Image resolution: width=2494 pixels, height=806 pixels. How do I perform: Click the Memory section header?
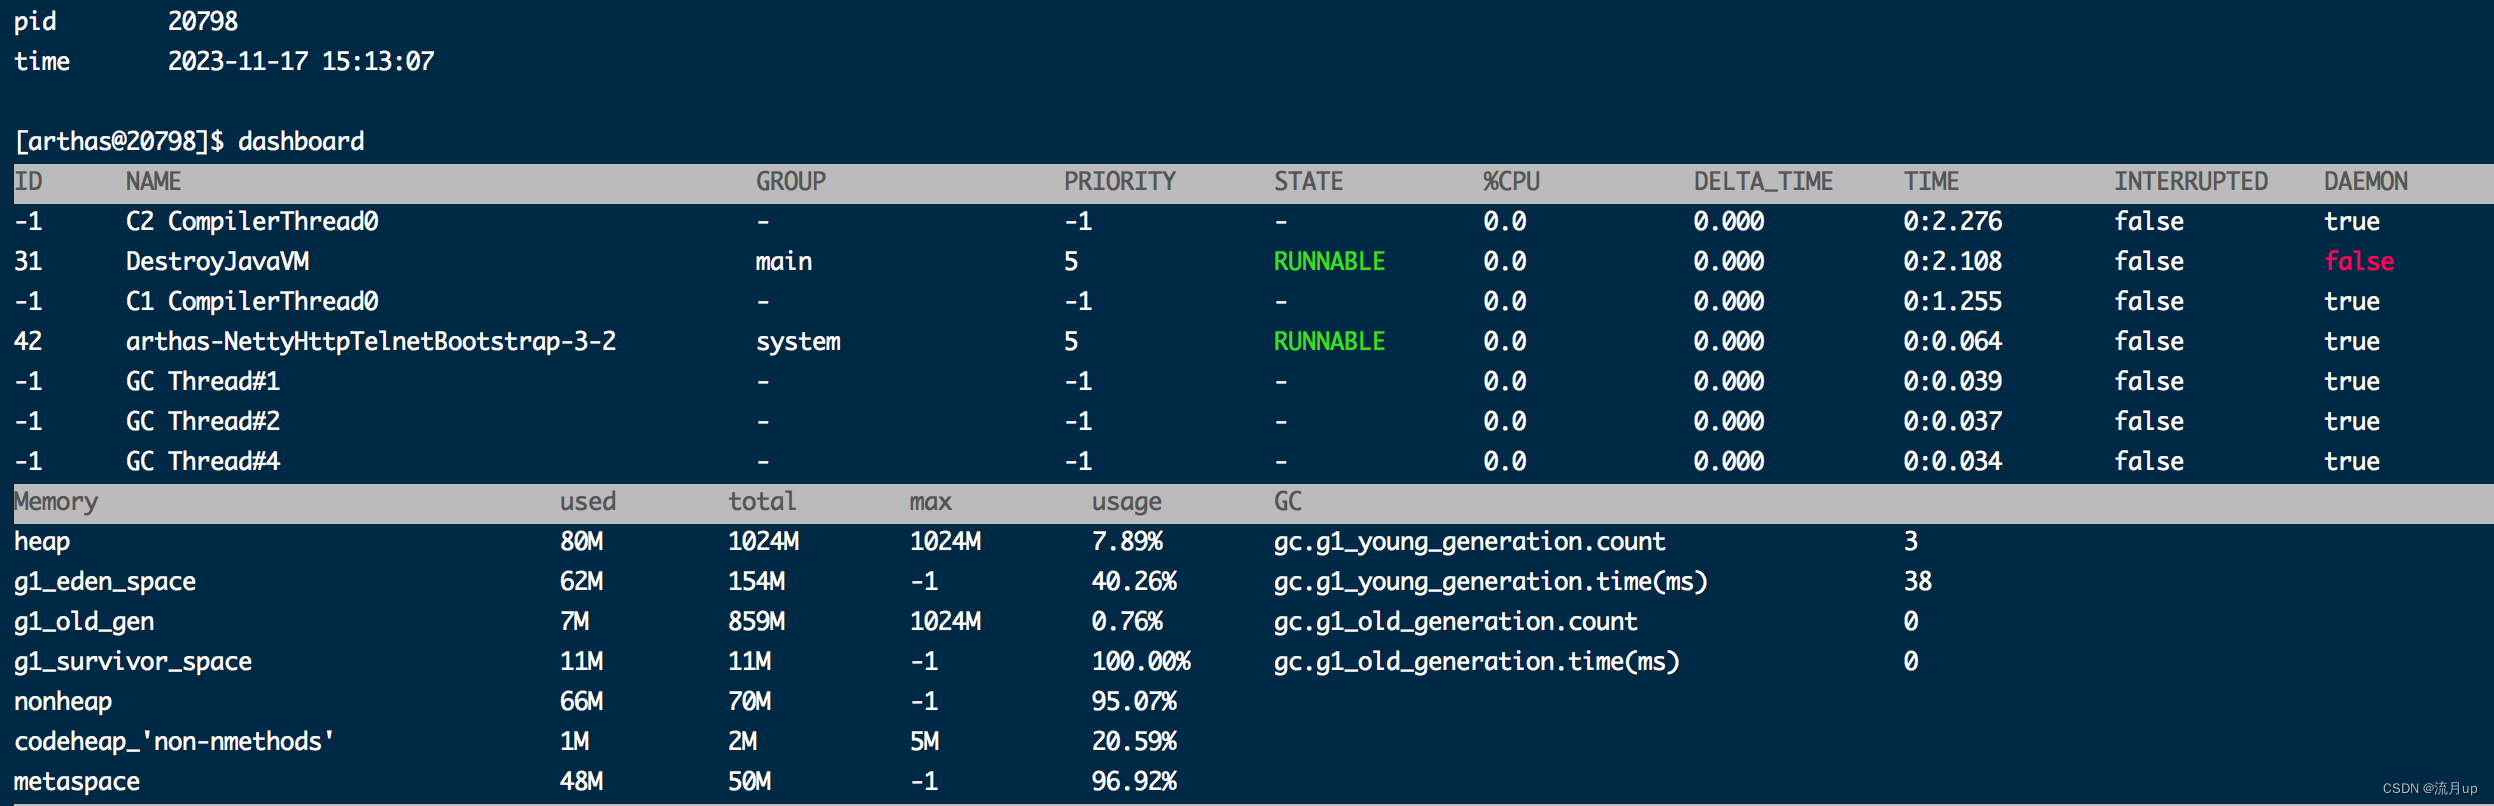tap(56, 501)
